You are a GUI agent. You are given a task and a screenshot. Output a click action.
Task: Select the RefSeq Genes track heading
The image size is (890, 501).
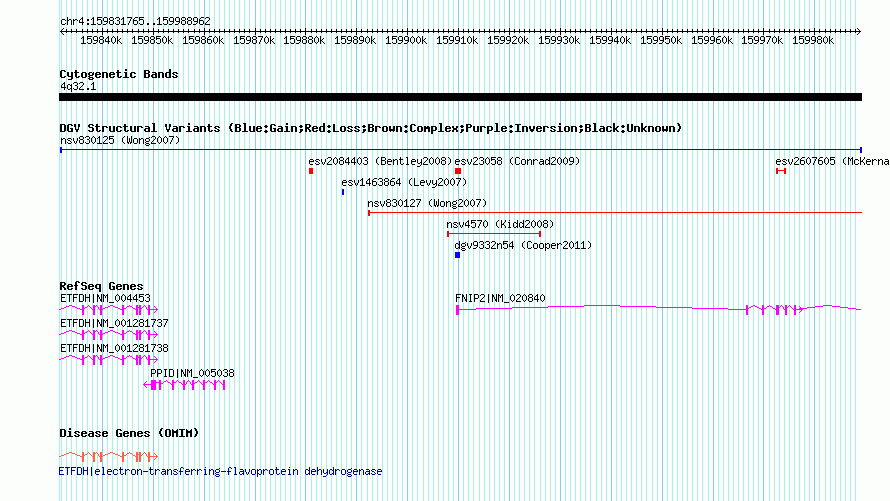[101, 286]
